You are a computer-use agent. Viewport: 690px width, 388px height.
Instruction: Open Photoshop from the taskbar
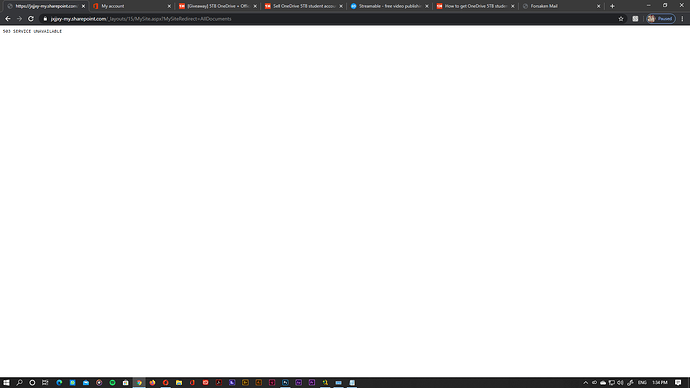(285, 383)
